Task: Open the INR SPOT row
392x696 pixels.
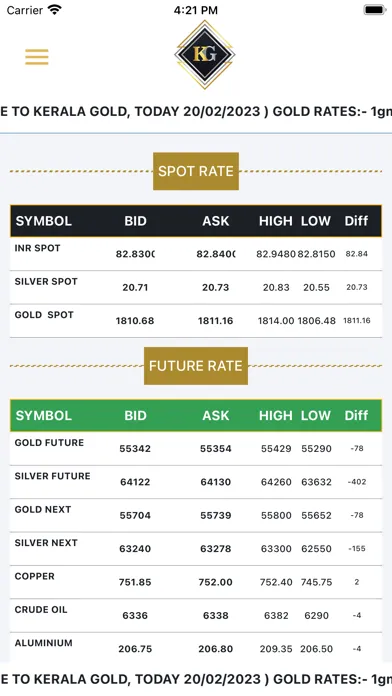Action: click(x=196, y=254)
